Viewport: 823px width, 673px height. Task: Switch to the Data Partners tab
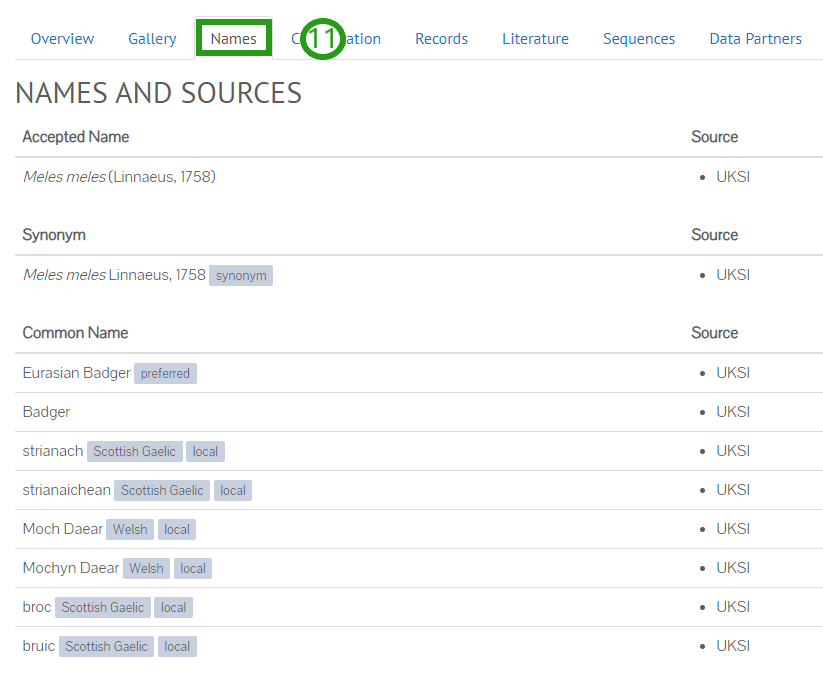pyautogui.click(x=755, y=38)
